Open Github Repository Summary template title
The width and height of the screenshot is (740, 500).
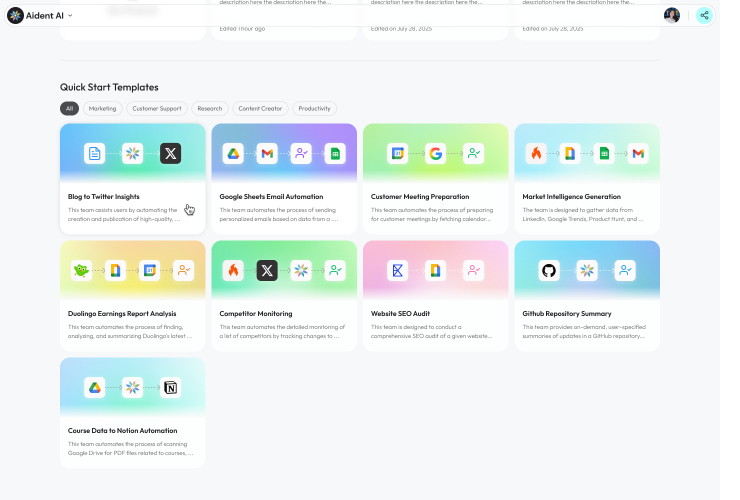point(567,314)
